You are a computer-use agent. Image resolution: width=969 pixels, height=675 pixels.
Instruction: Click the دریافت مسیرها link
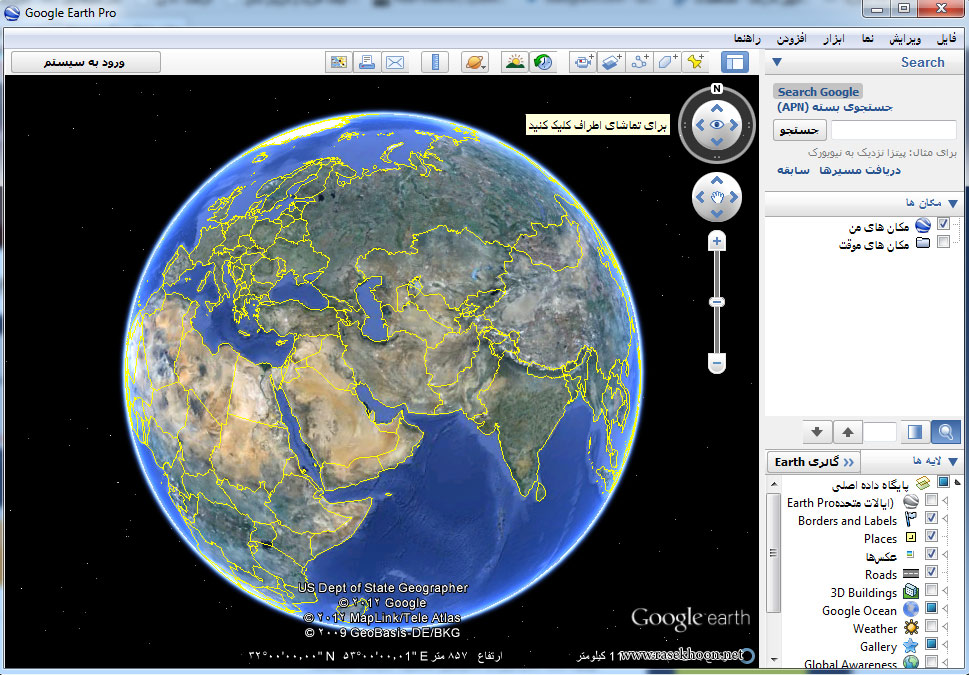pos(860,170)
